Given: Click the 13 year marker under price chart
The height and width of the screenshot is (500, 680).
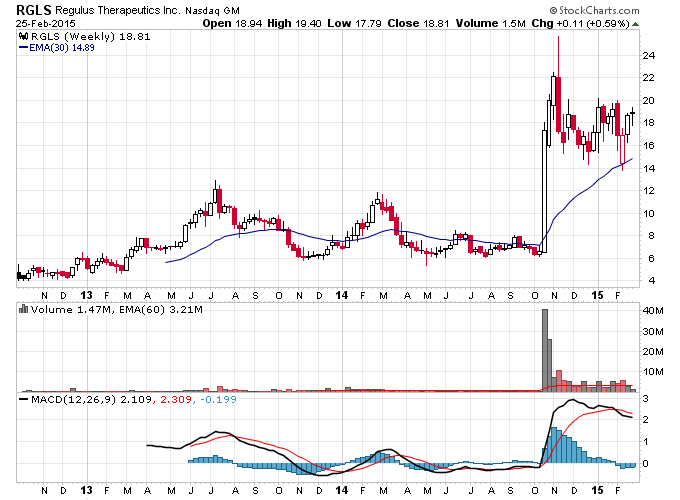Looking at the screenshot, I should [87, 295].
